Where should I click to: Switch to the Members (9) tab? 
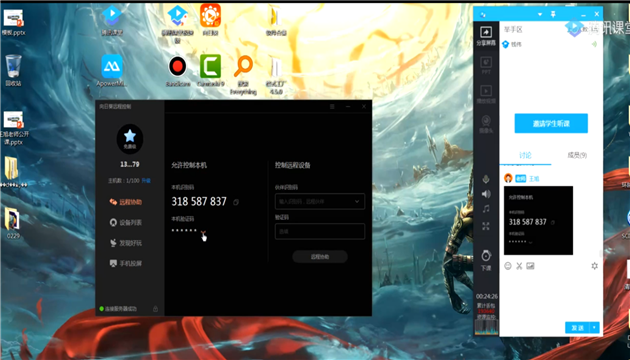pos(577,155)
